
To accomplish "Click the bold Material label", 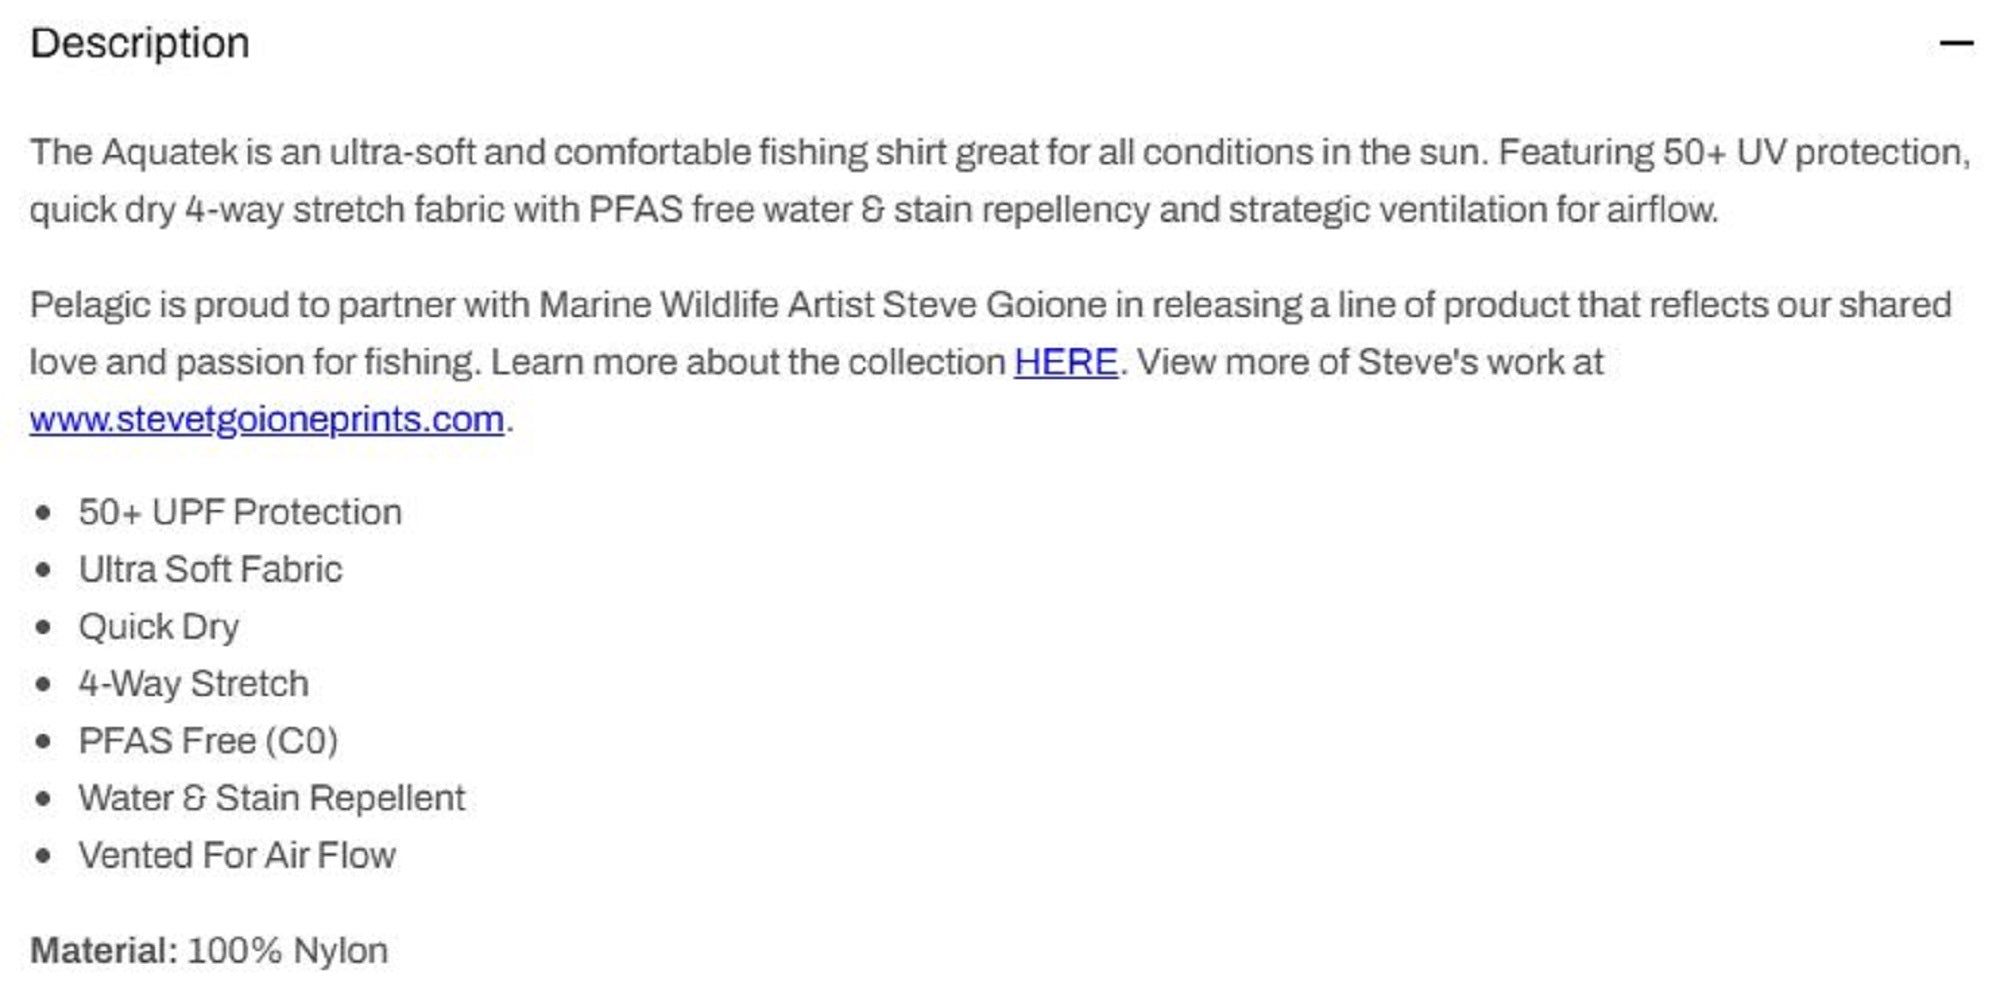I will point(104,951).
